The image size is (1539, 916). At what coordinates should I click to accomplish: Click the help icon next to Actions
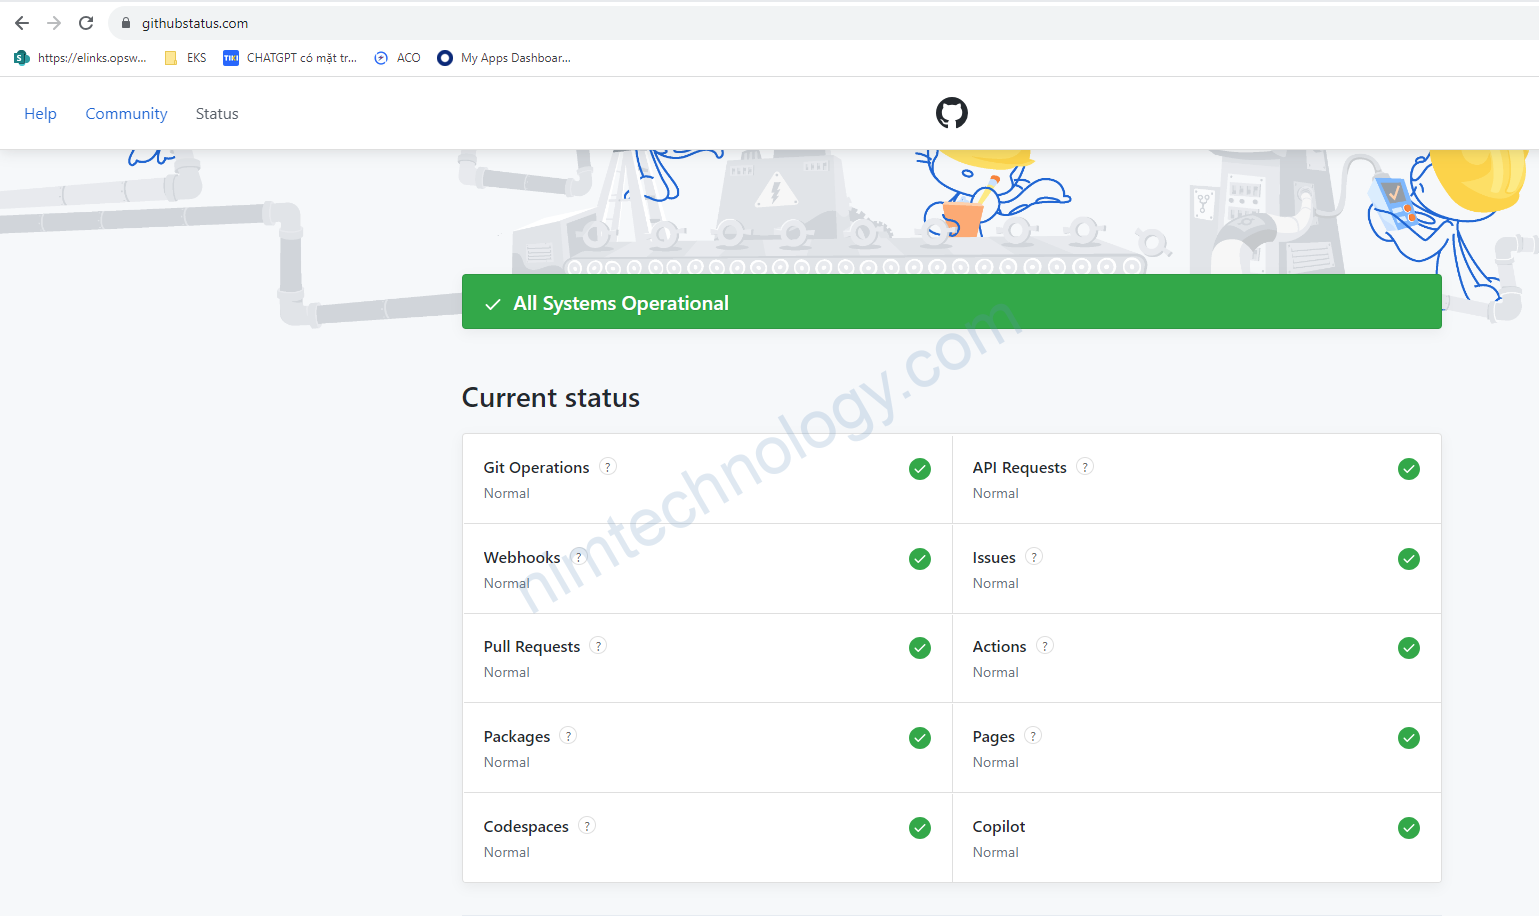[x=1045, y=646]
